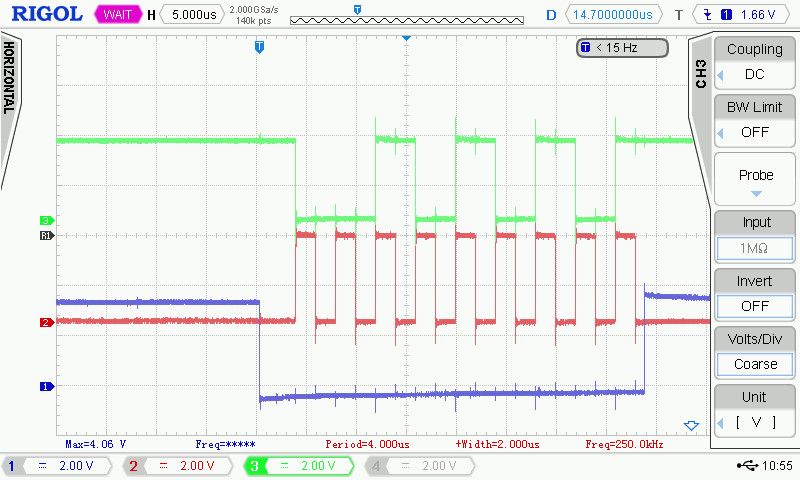Image resolution: width=800 pixels, height=480 pixels.
Task: Click the 10:55 clock display
Action: click(x=777, y=465)
